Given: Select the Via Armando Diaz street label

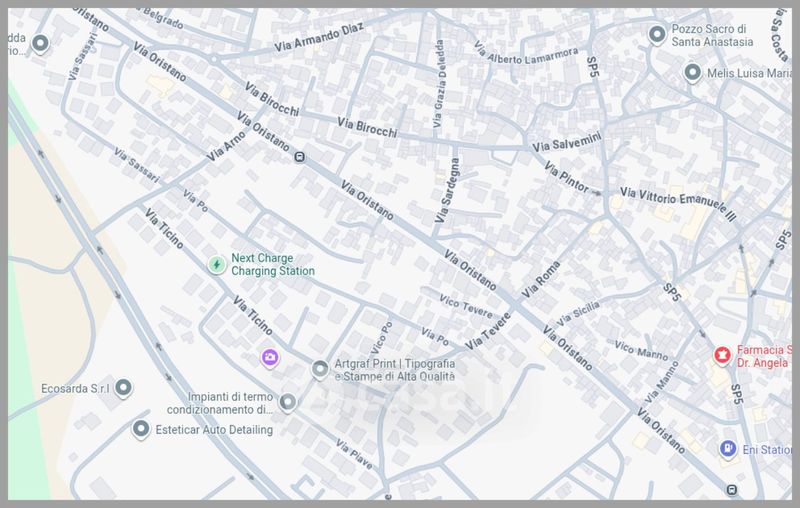Looking at the screenshot, I should click(x=316, y=41).
